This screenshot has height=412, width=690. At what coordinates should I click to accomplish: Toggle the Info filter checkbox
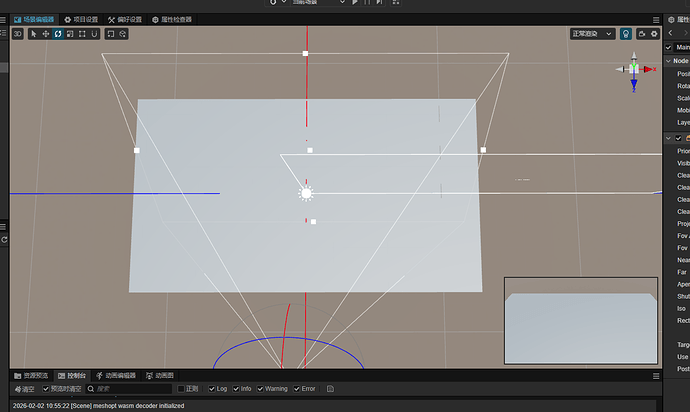[x=236, y=389]
